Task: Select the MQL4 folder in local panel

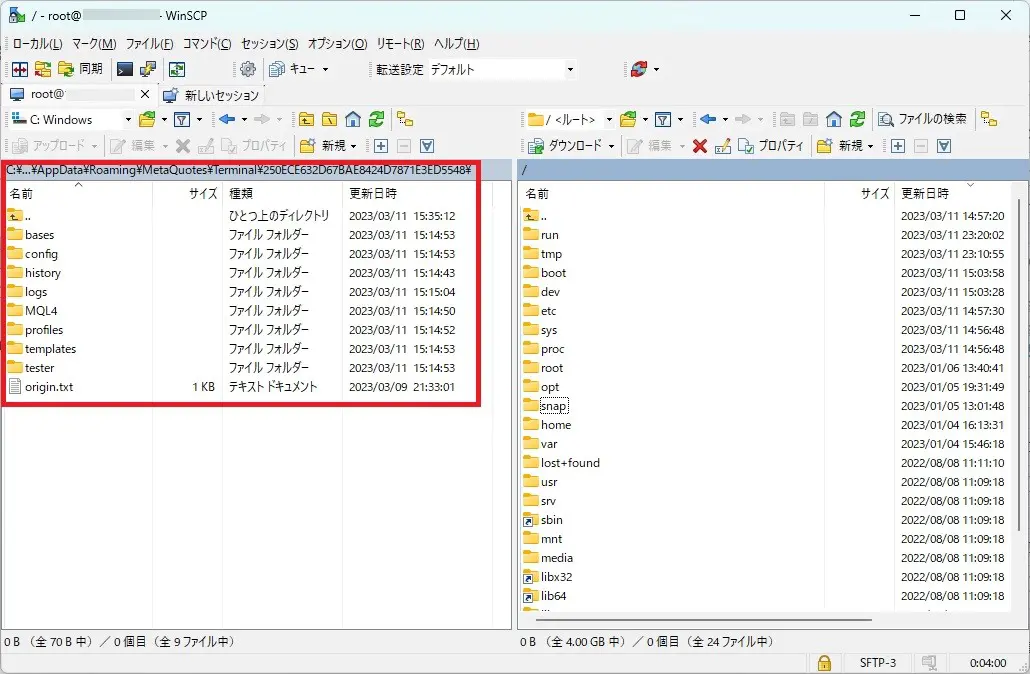Action: pyautogui.click(x=41, y=311)
